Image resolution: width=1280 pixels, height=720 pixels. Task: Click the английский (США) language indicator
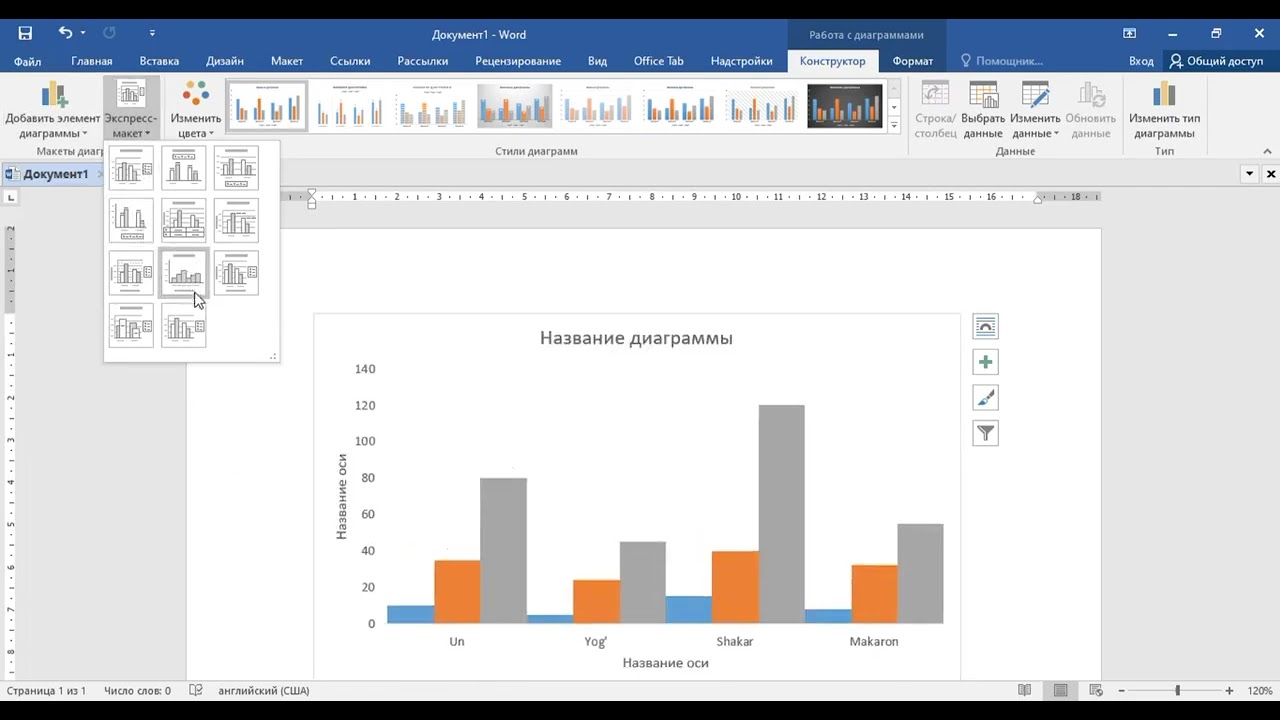click(263, 691)
